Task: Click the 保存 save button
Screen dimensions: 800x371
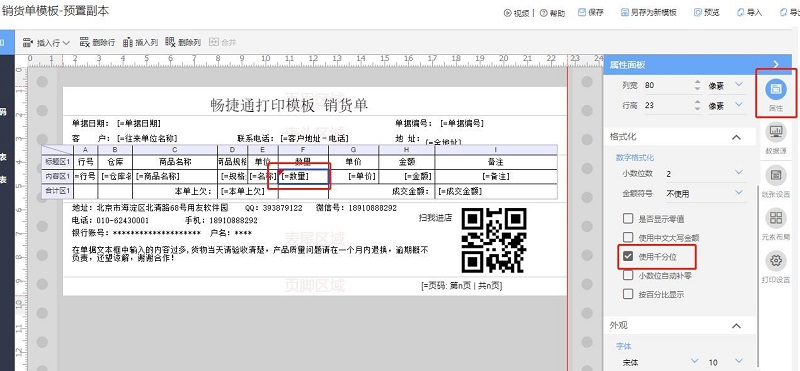Action: coord(591,13)
